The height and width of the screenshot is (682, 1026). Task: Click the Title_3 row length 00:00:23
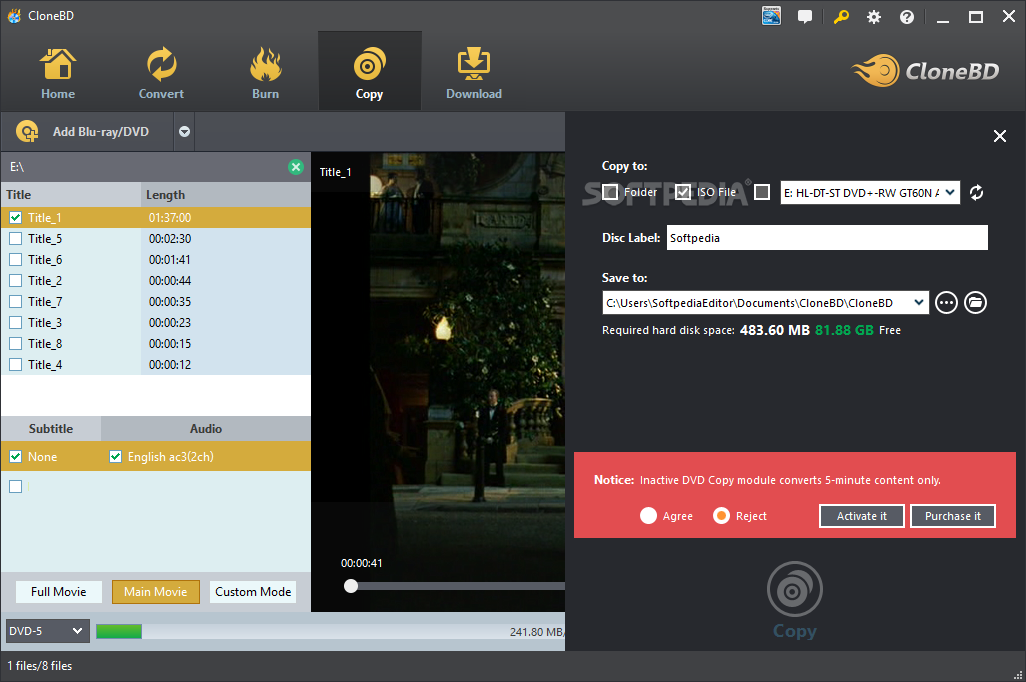click(x=169, y=323)
